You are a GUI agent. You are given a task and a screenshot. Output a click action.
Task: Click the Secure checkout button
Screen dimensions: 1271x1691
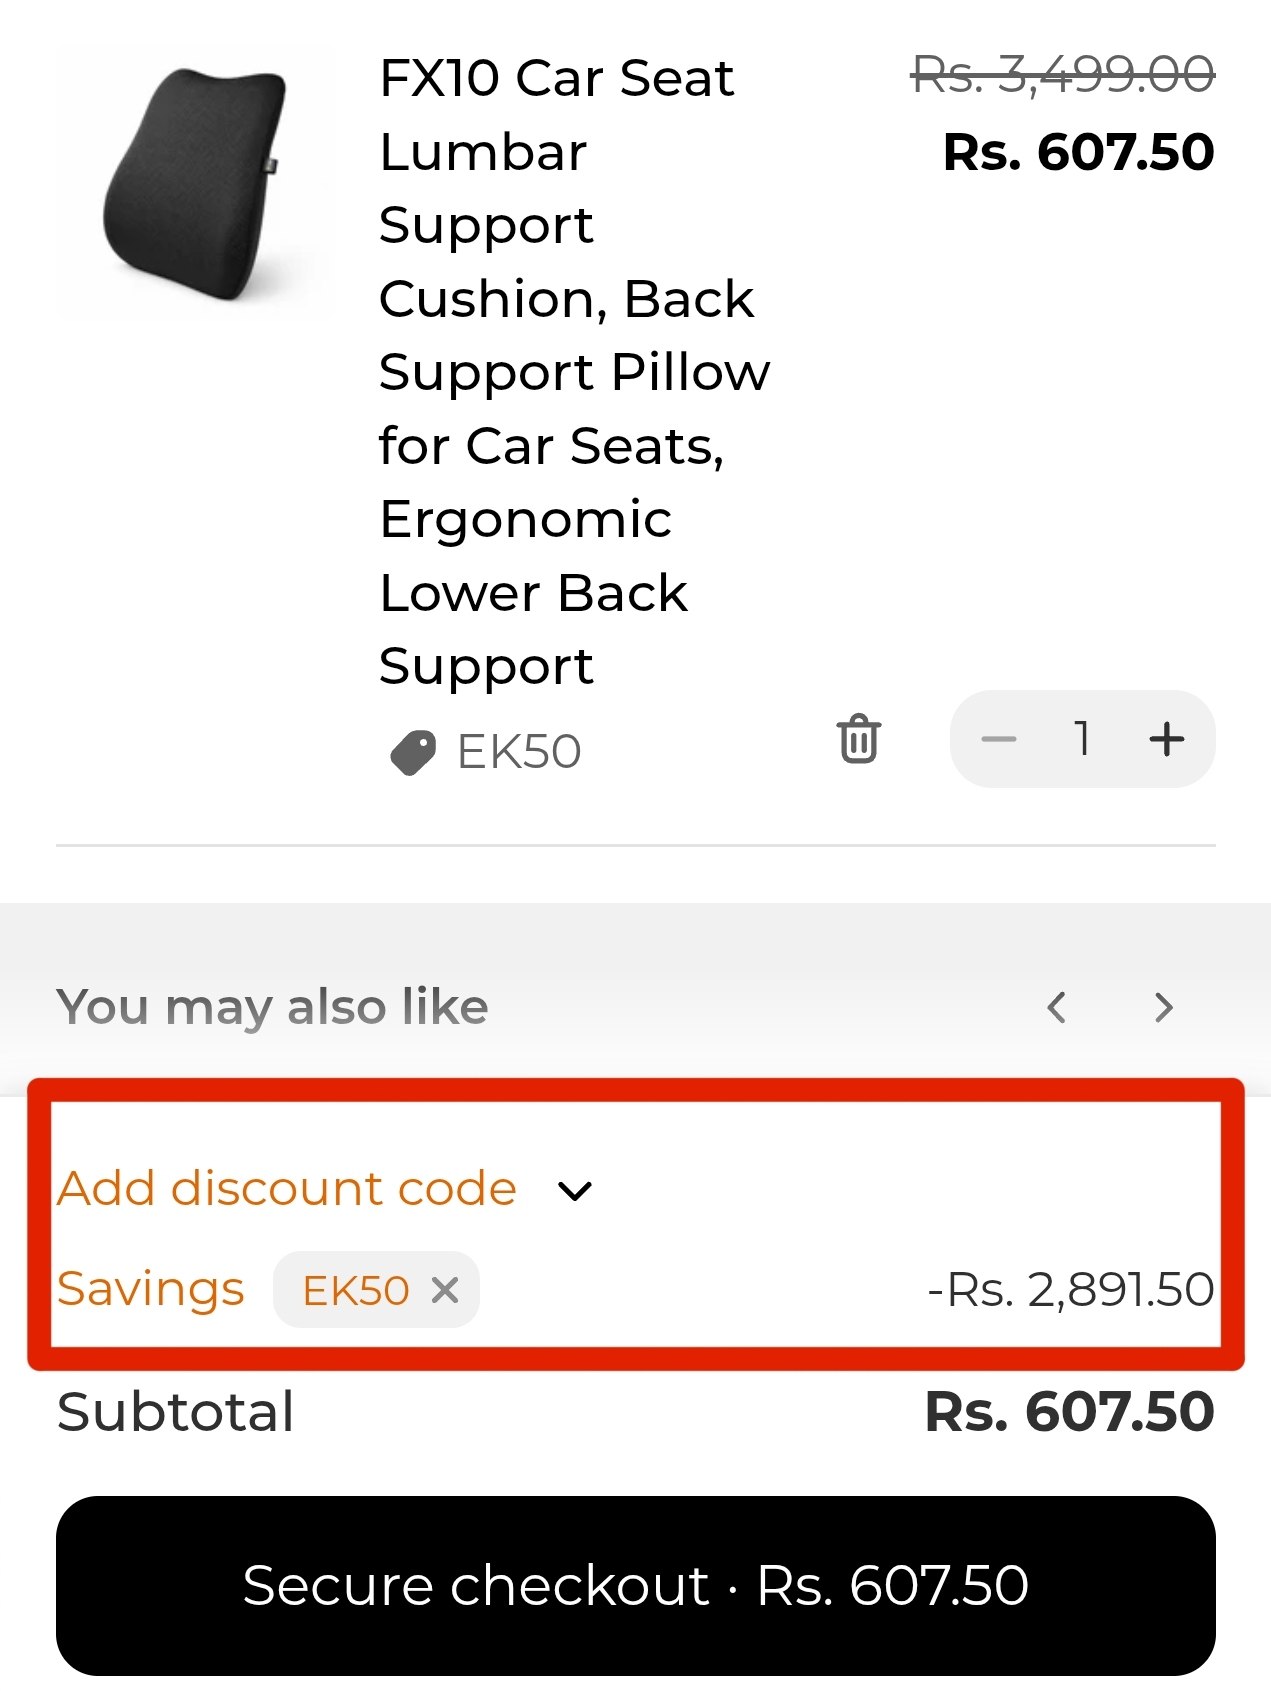pyautogui.click(x=636, y=1585)
